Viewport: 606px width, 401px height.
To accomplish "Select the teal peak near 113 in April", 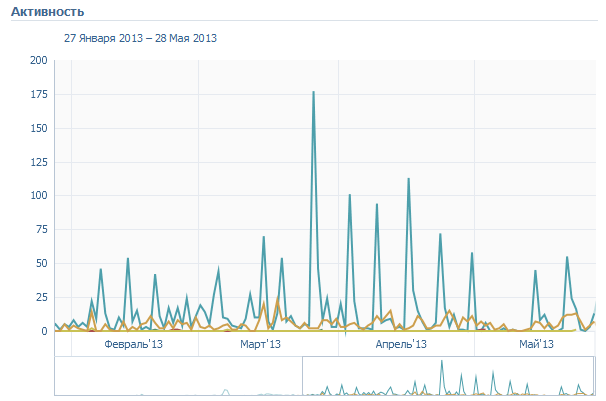I will coord(408,179).
